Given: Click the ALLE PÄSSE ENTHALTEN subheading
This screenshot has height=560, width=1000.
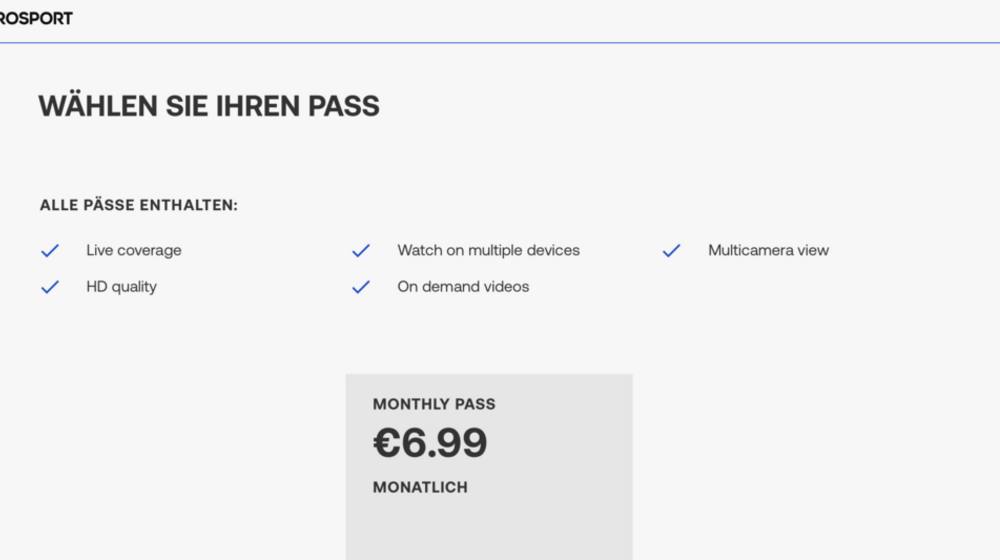Looking at the screenshot, I should [x=138, y=205].
